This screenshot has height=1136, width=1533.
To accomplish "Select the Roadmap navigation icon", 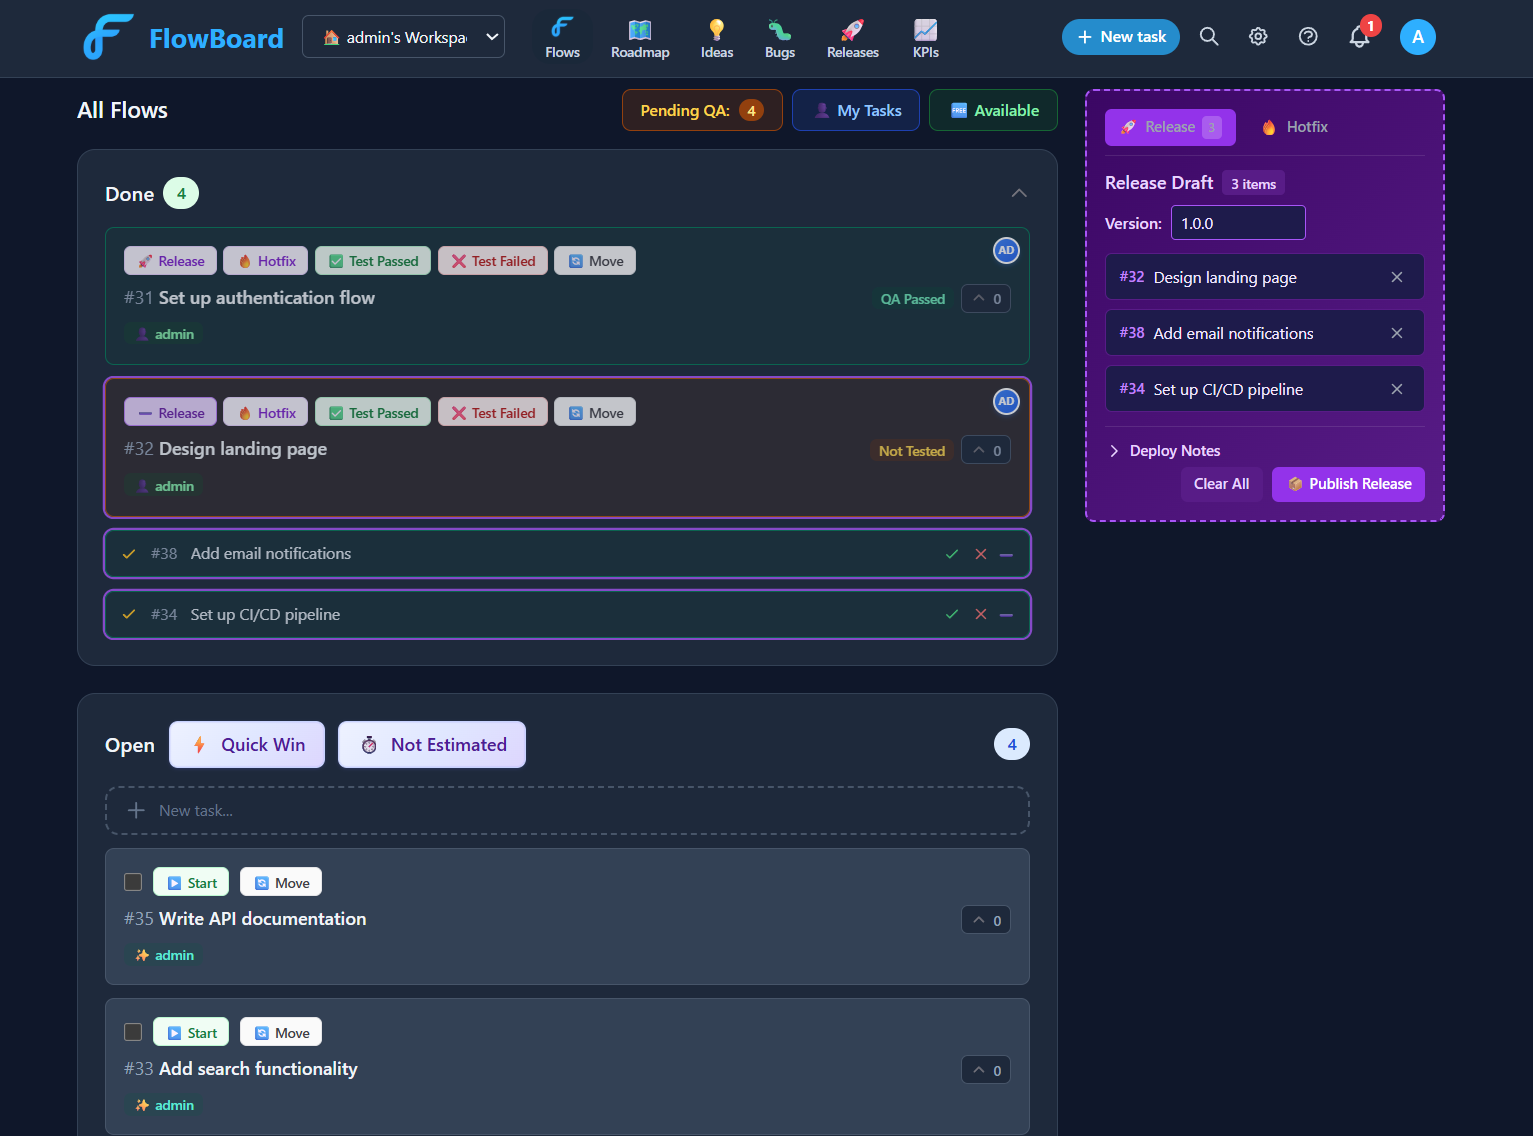I will coord(640,30).
